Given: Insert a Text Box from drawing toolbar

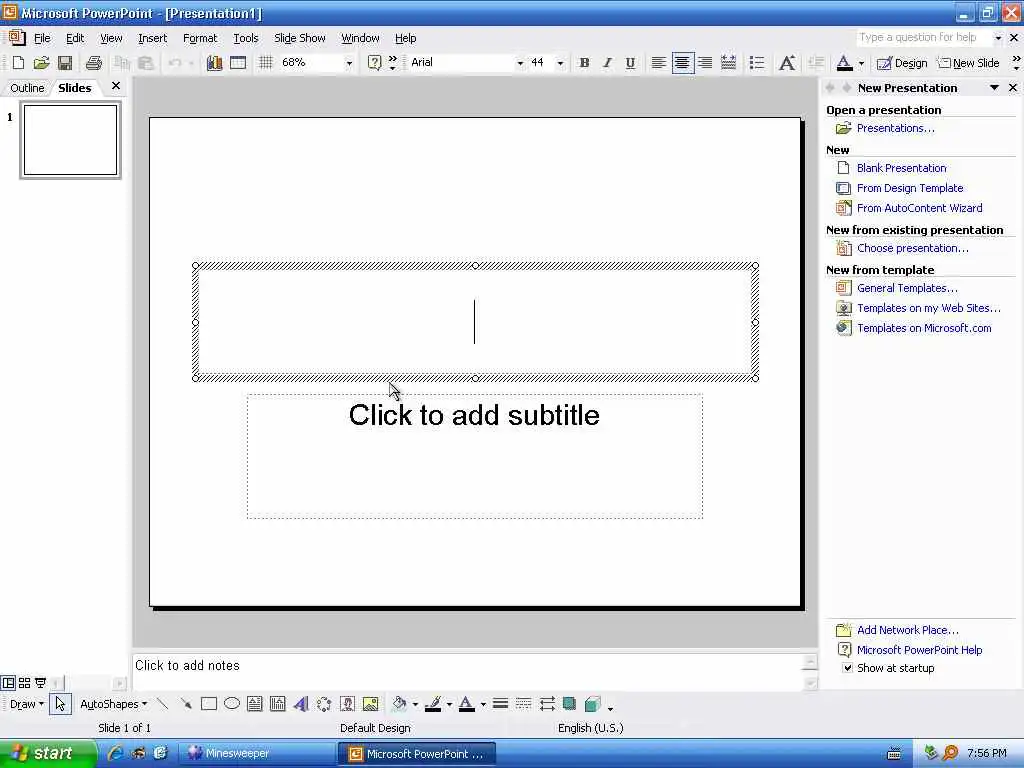Looking at the screenshot, I should (255, 704).
